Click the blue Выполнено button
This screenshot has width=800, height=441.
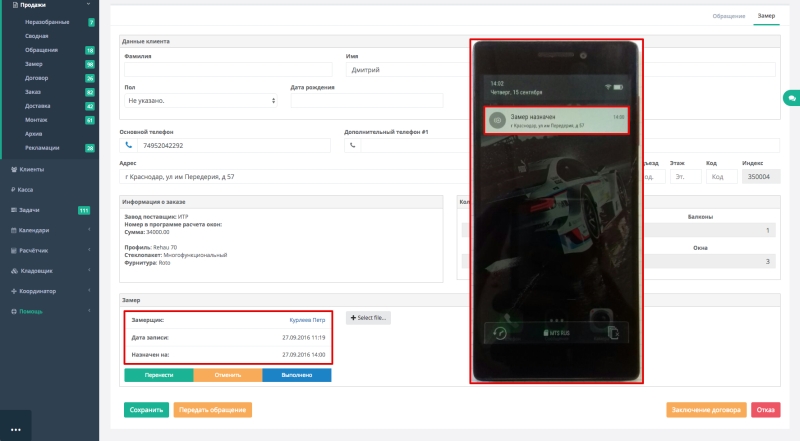[296, 375]
